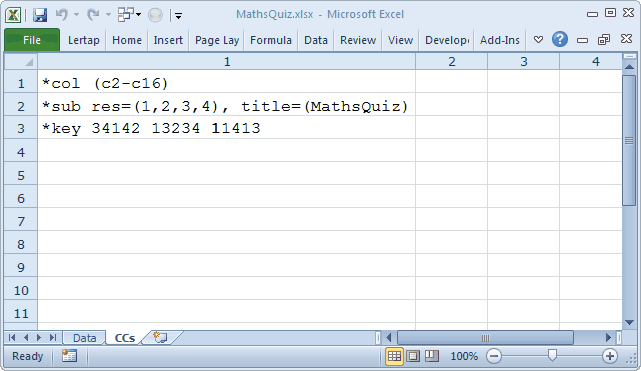This screenshot has height=371, width=641.
Task: Click the horizontal scrollbar left arrow
Action: coord(389,337)
